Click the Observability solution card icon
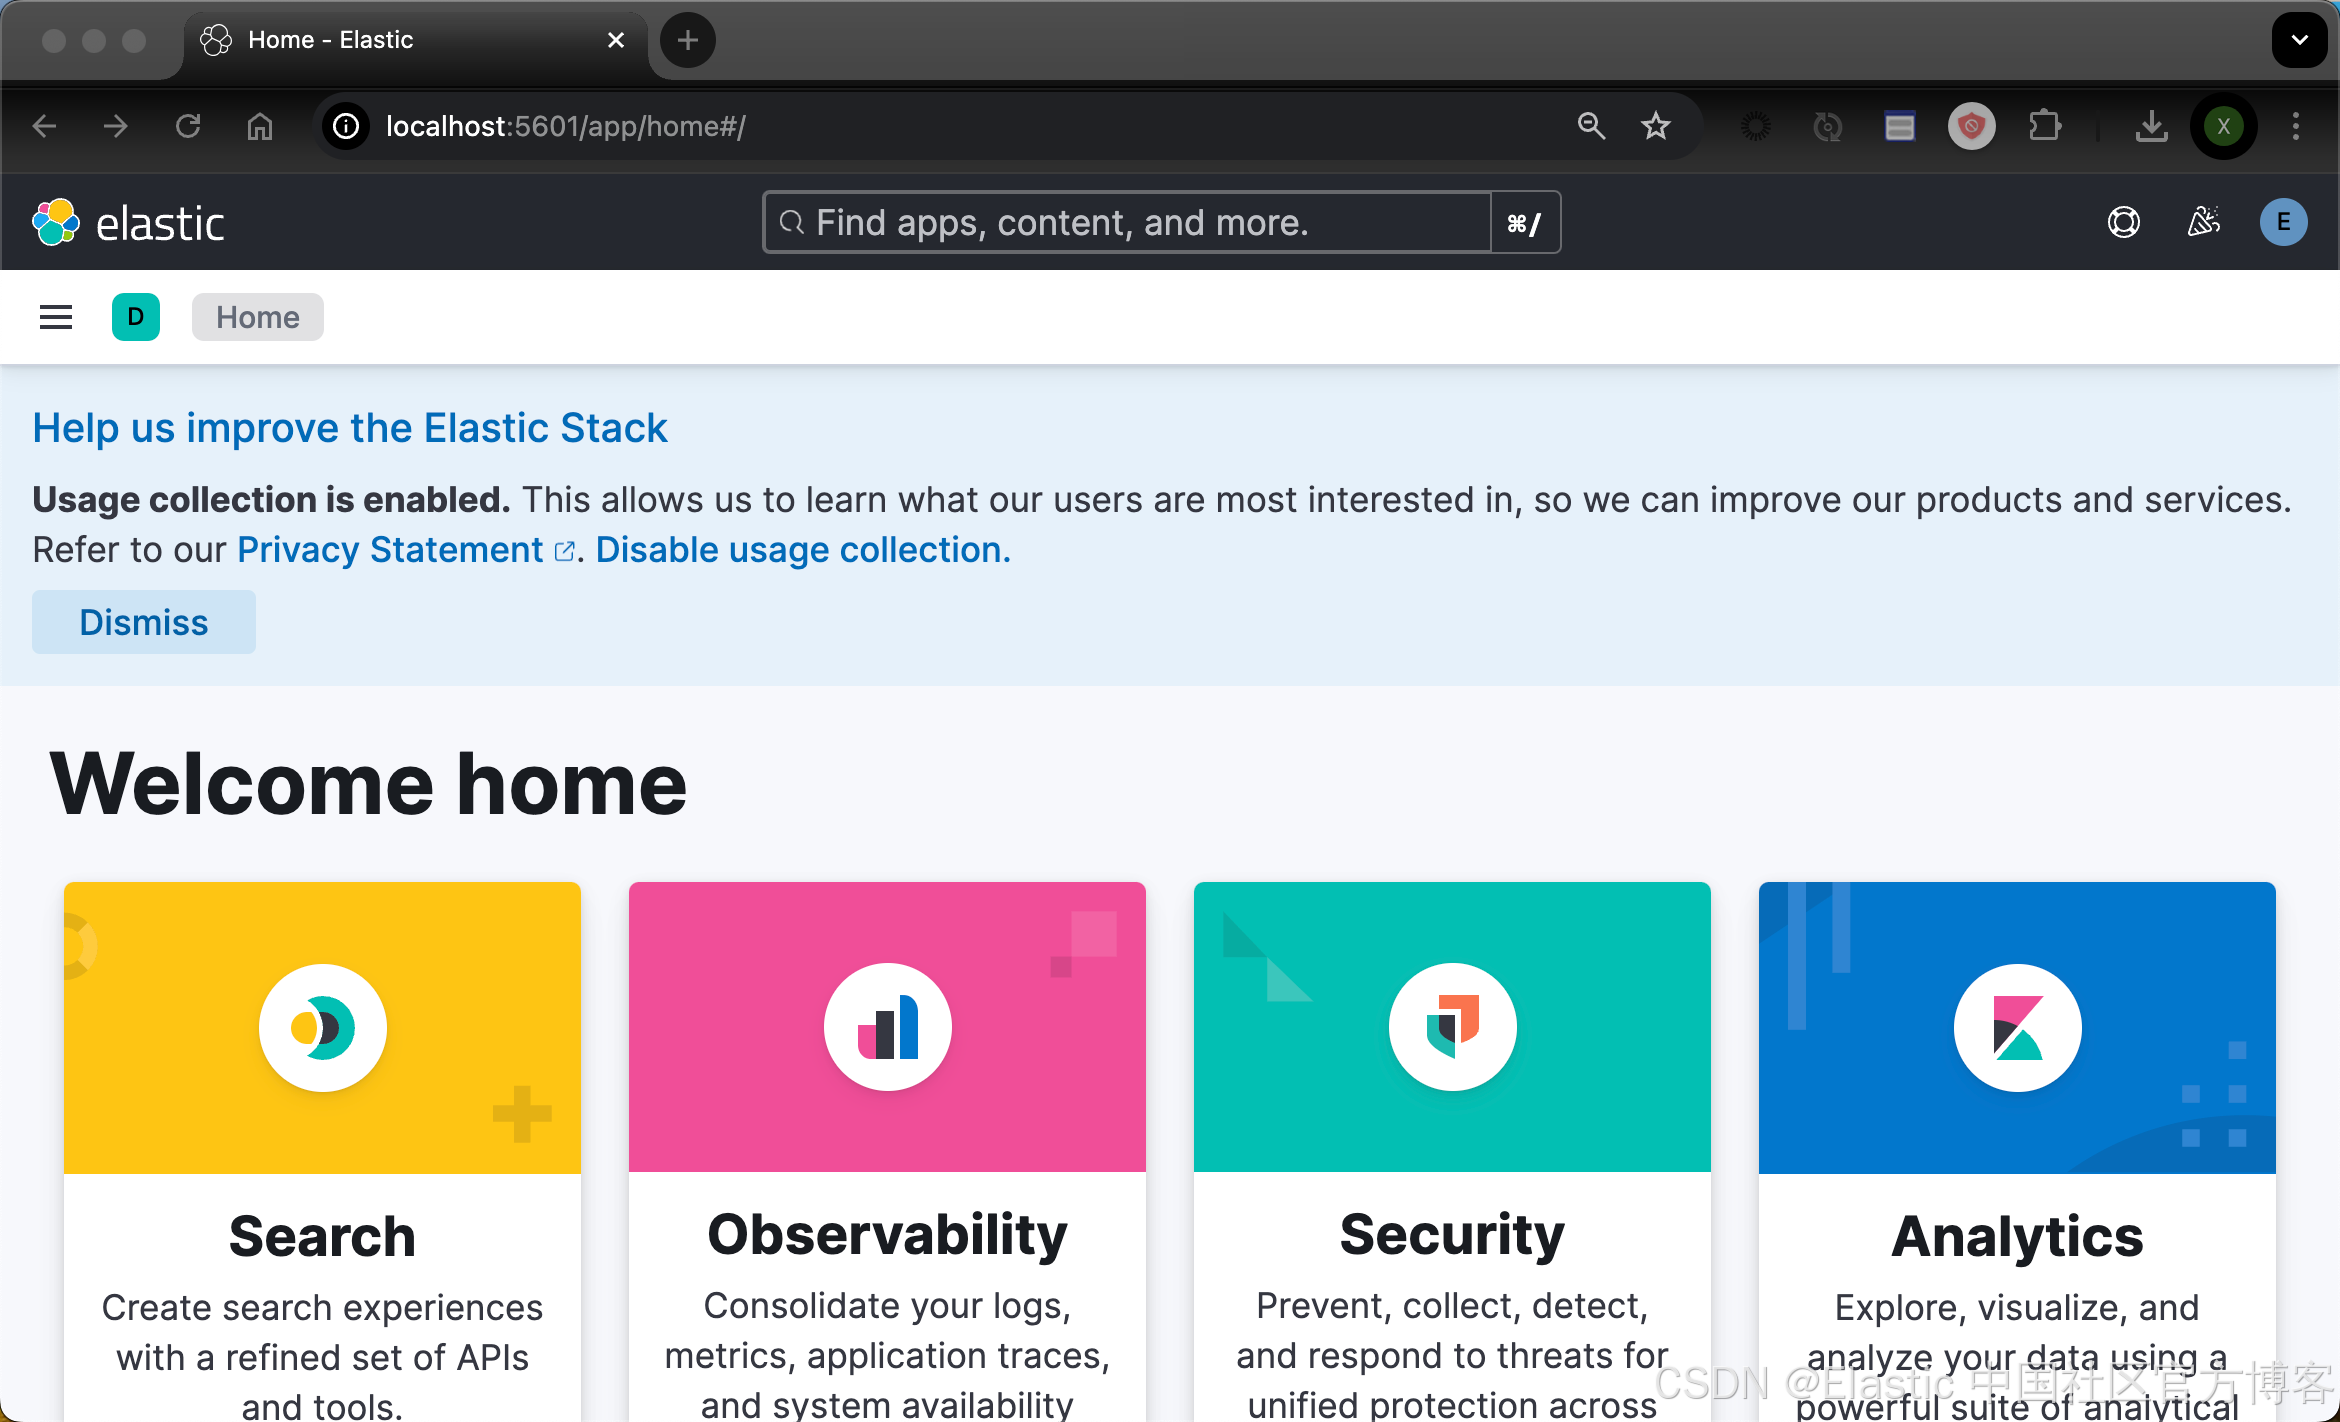This screenshot has height=1422, width=2340. pos(887,1027)
